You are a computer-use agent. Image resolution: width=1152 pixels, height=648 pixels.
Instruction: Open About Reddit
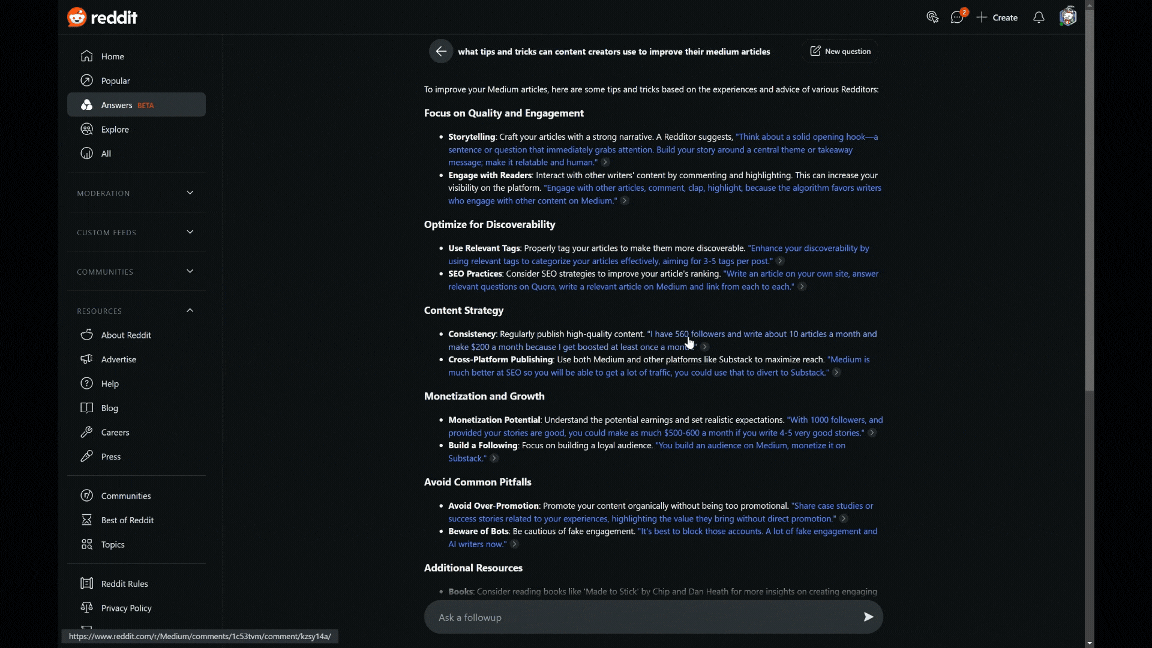click(136, 335)
